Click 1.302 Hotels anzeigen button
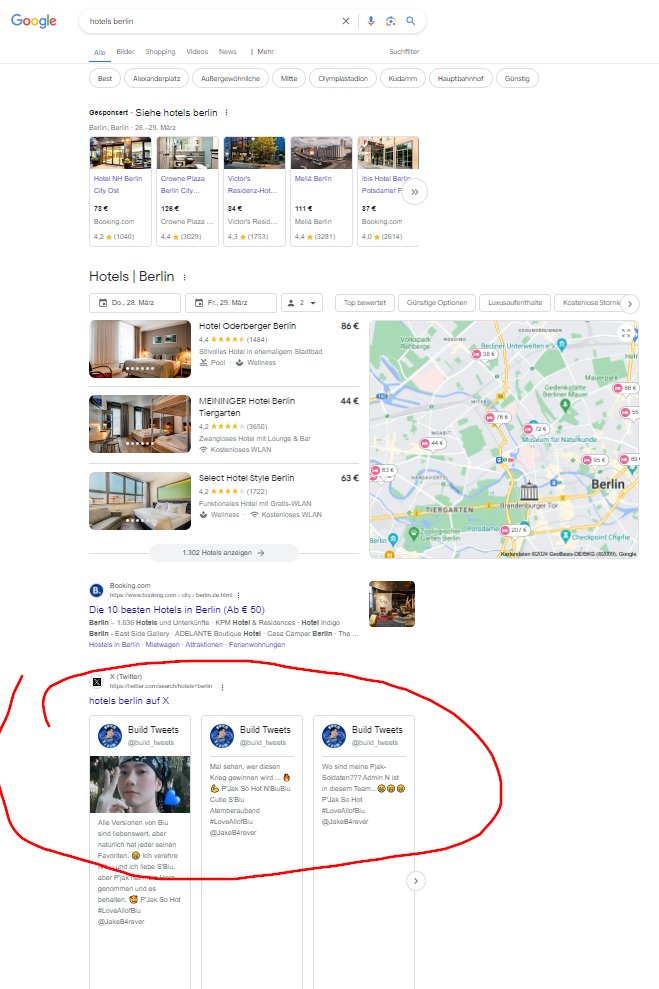 coord(223,553)
